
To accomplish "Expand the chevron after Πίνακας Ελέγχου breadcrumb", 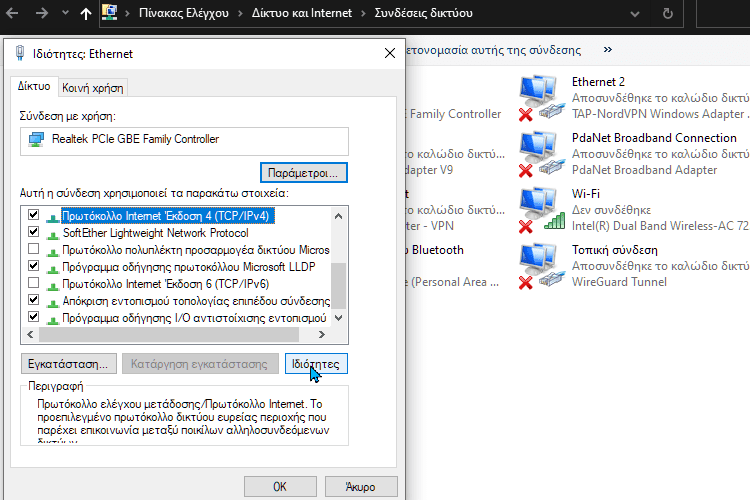I will pyautogui.click(x=241, y=13).
